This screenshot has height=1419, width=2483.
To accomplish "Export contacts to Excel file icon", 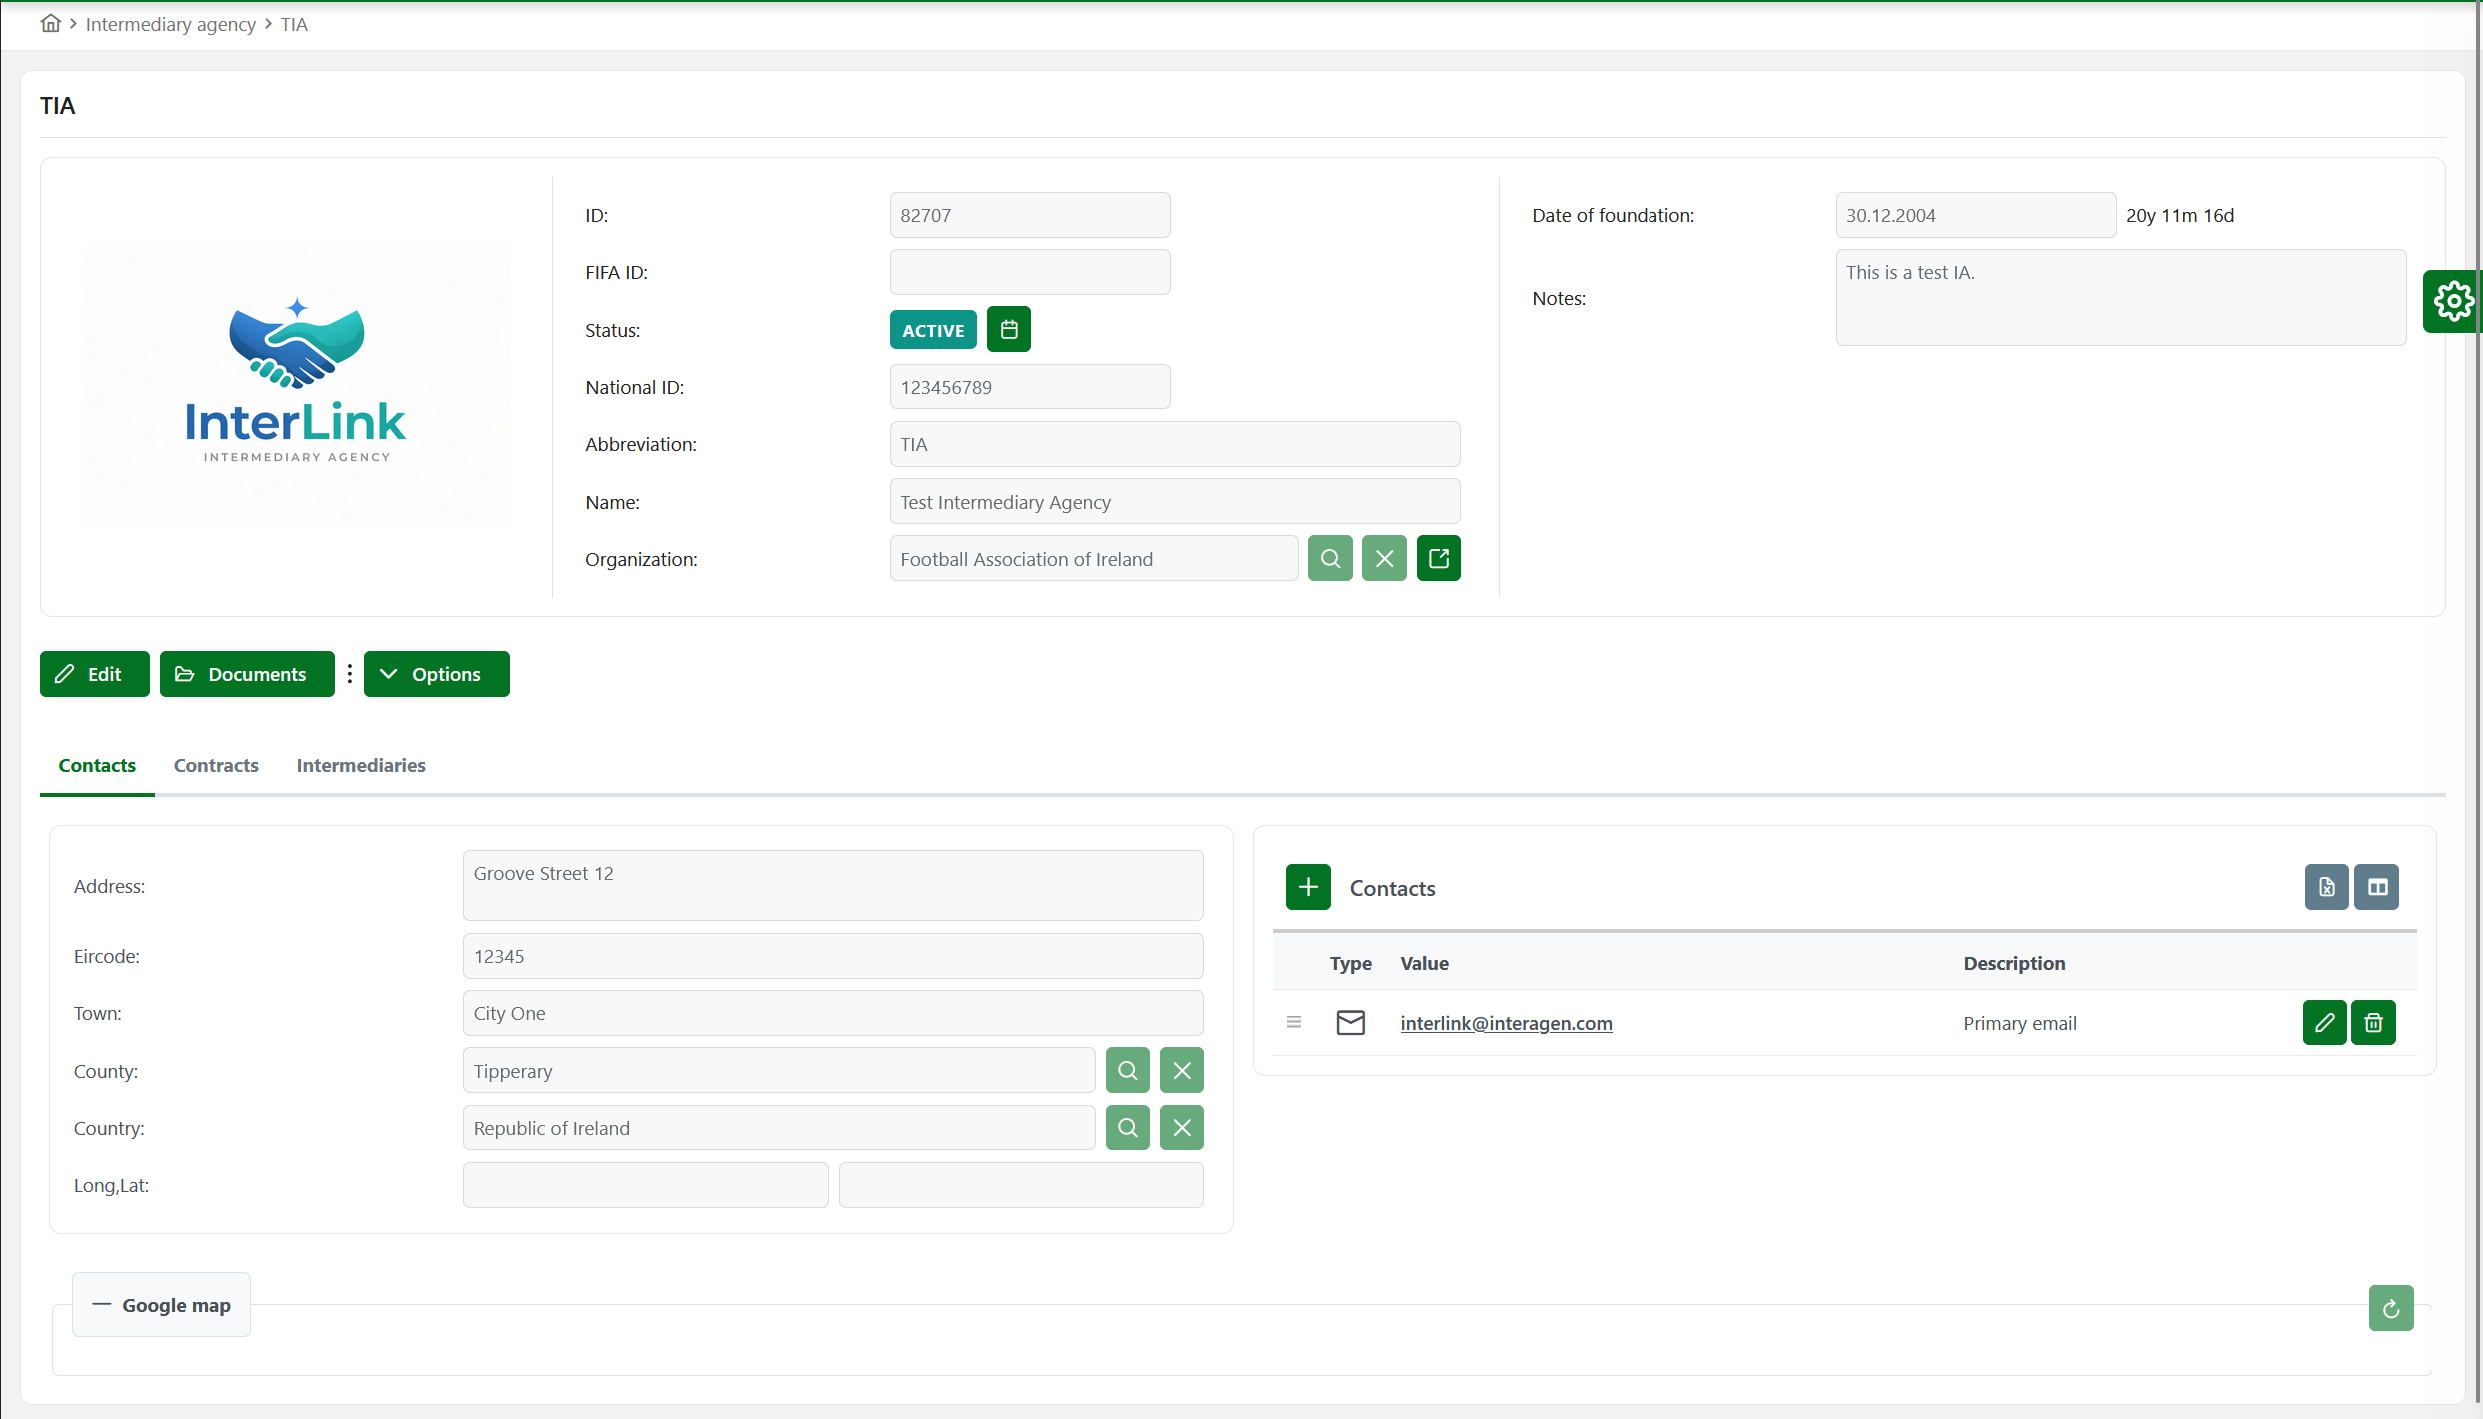I will pyautogui.click(x=2326, y=888).
